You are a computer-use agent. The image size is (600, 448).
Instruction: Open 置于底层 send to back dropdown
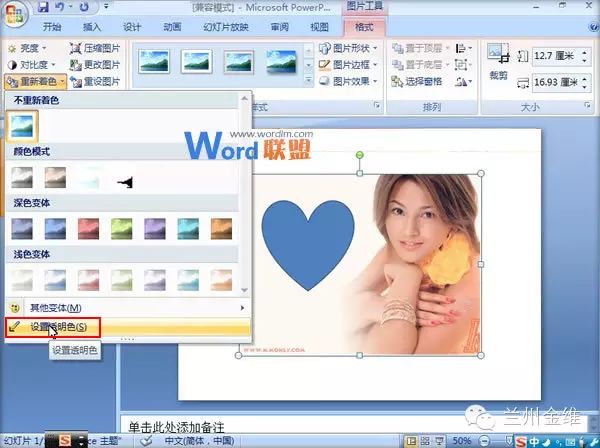(421, 65)
